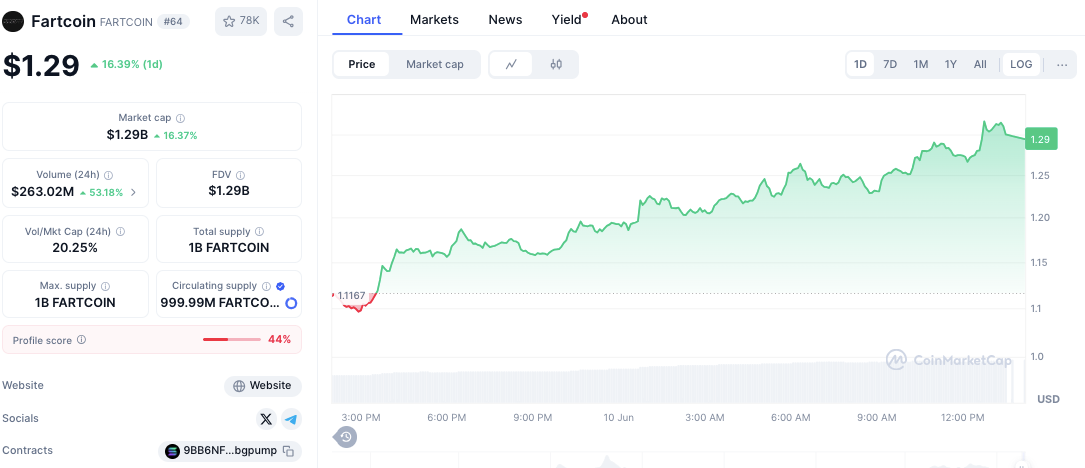Select the Price chart toggle

(361, 64)
